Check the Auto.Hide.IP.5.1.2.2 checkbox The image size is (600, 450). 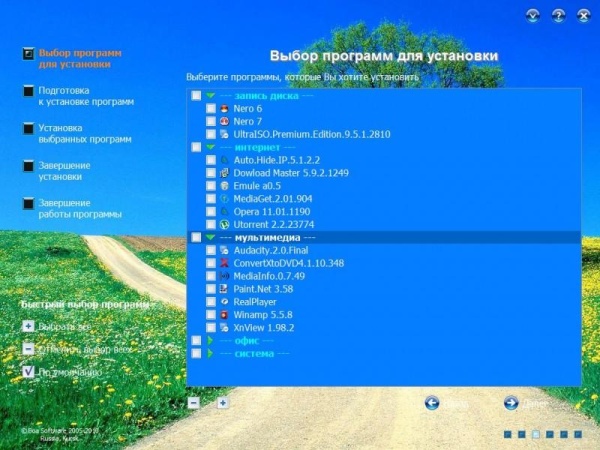click(x=211, y=160)
